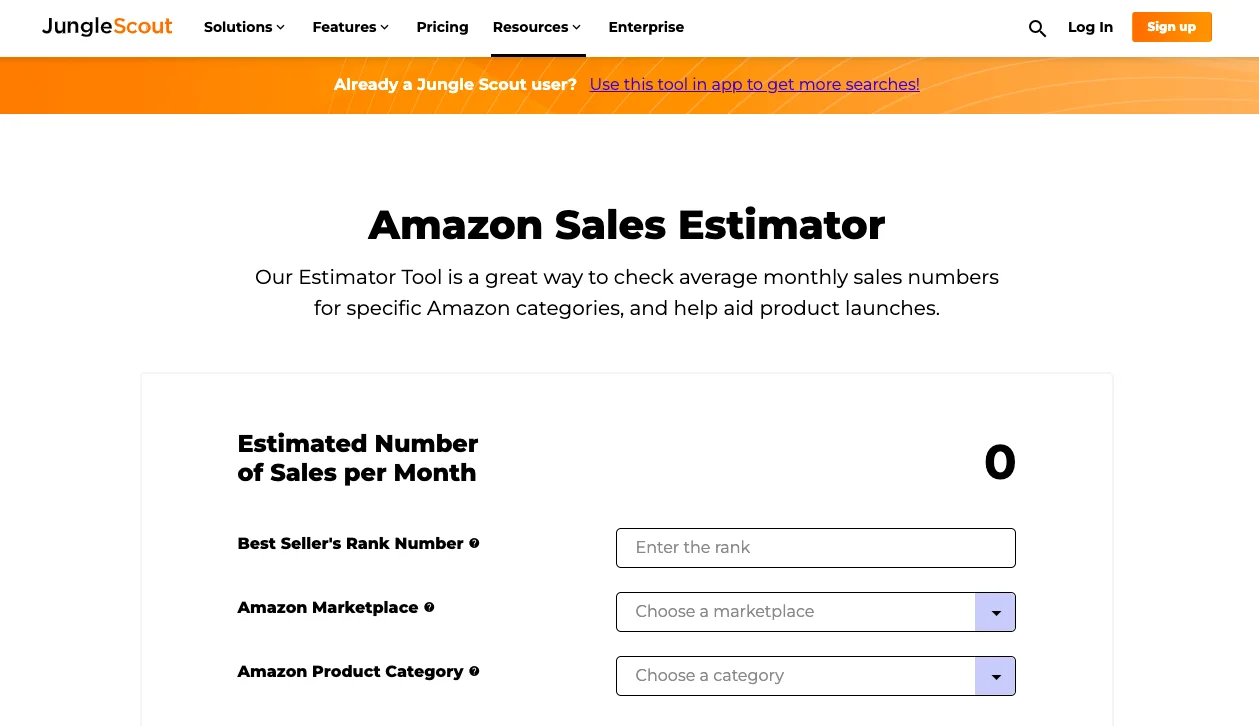Expand the Solutions menu chevron
Image resolution: width=1259 pixels, height=726 pixels.
[281, 27]
